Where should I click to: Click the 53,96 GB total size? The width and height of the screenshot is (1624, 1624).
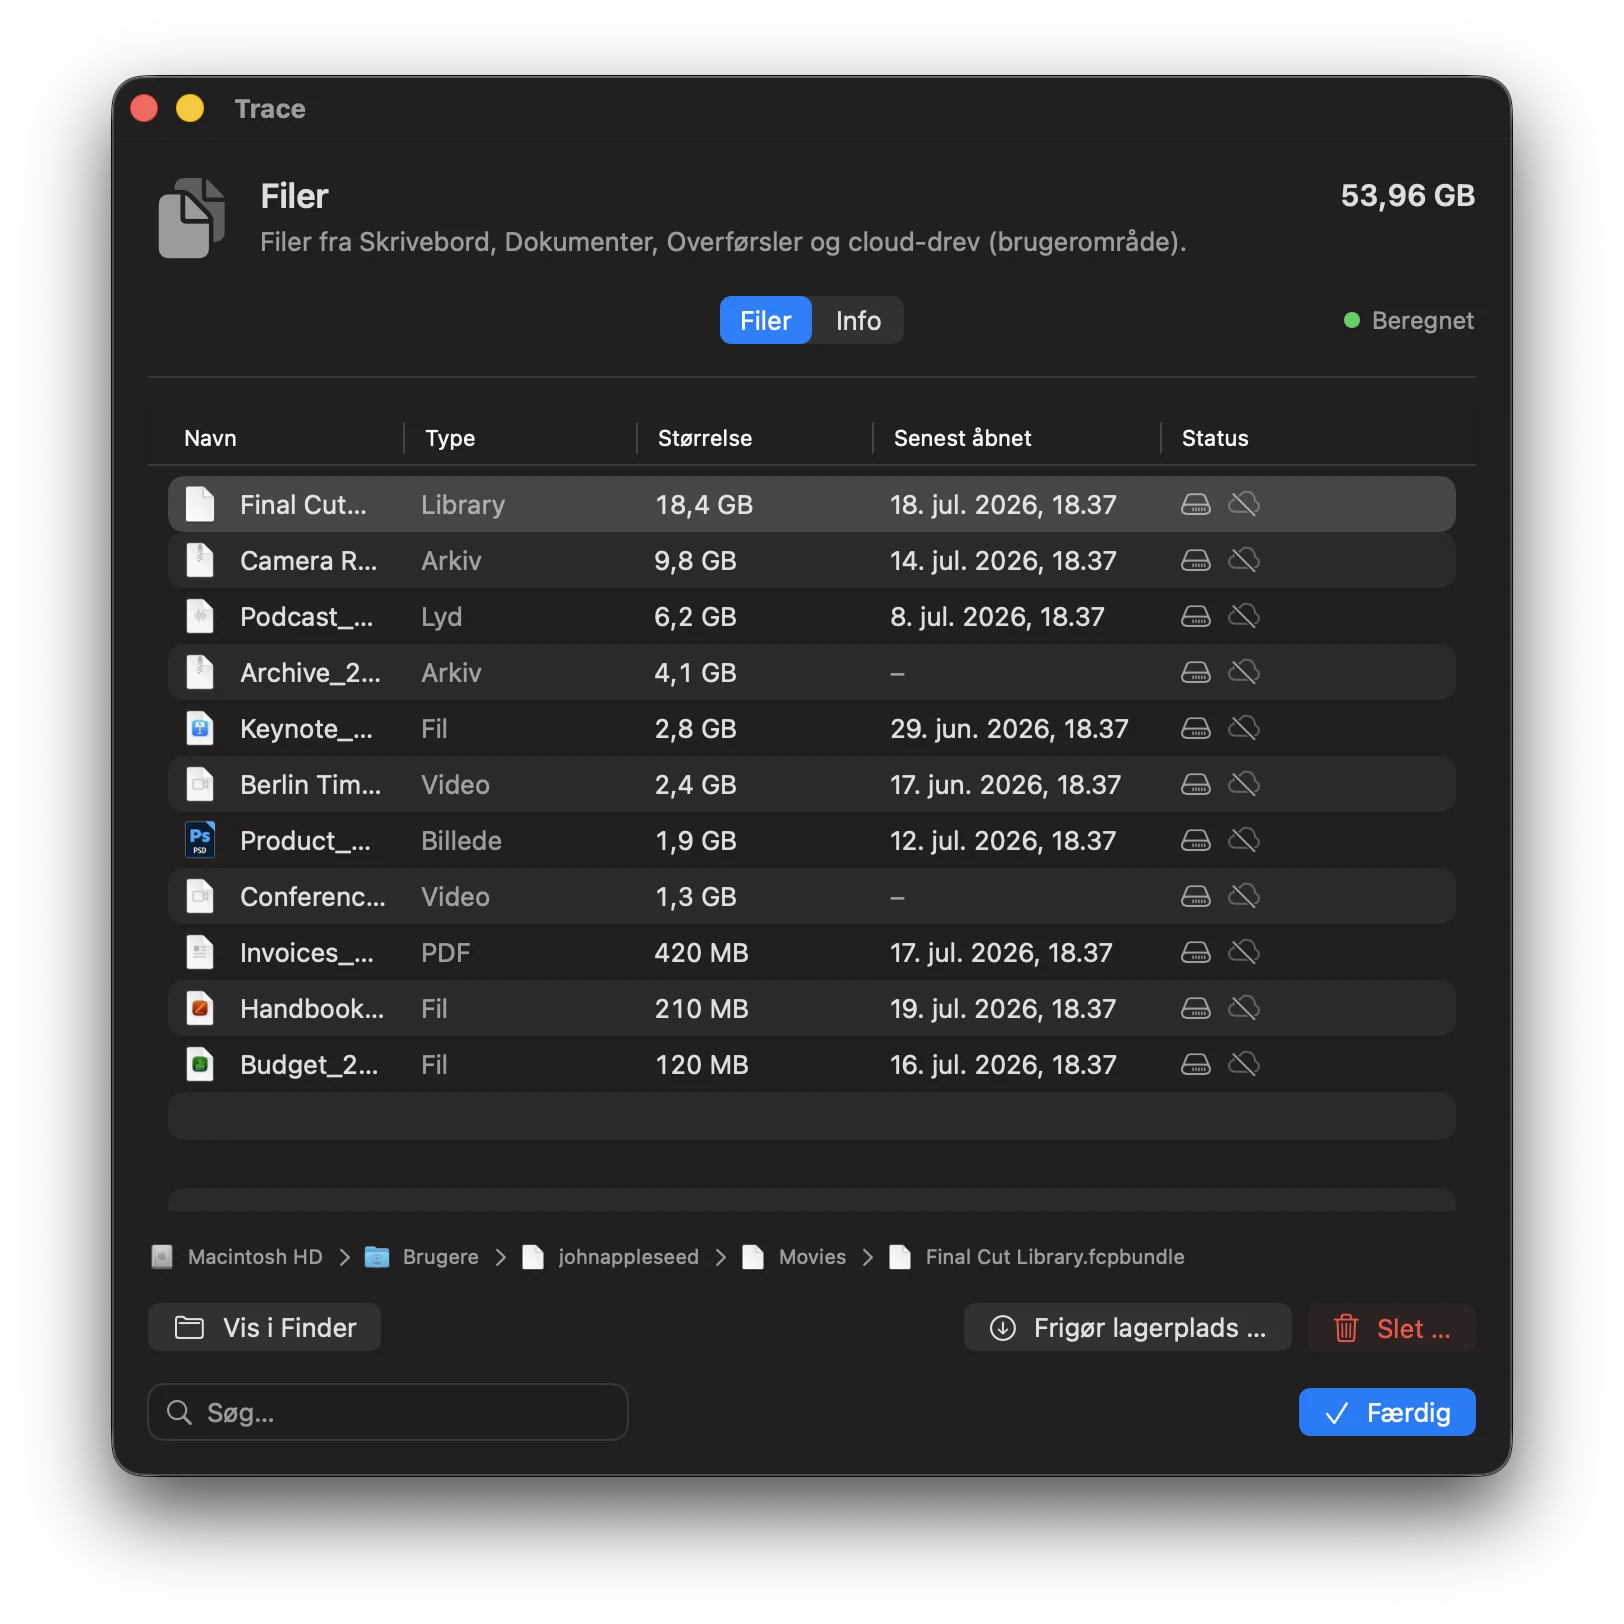[1408, 195]
